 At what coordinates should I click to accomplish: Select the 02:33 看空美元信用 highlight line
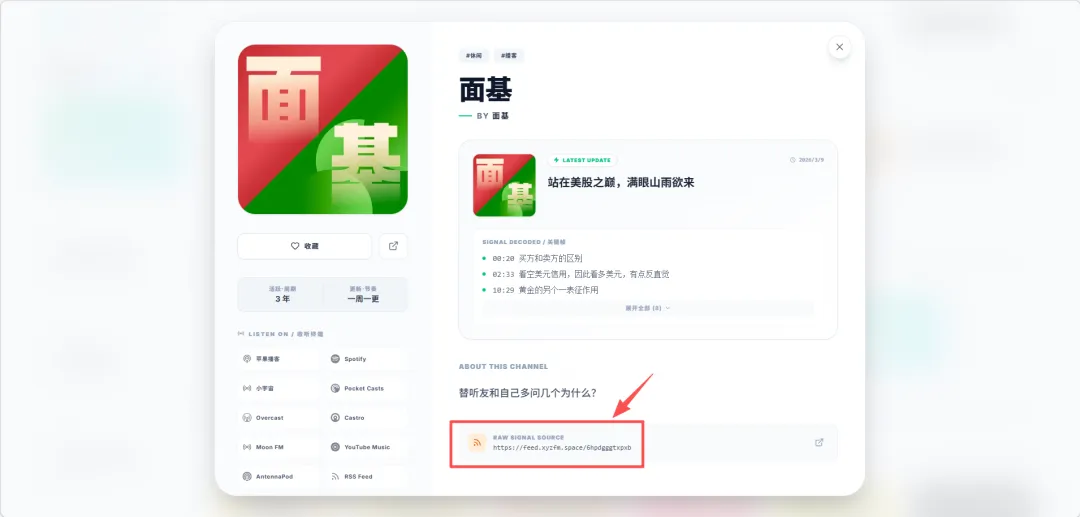(x=580, y=274)
